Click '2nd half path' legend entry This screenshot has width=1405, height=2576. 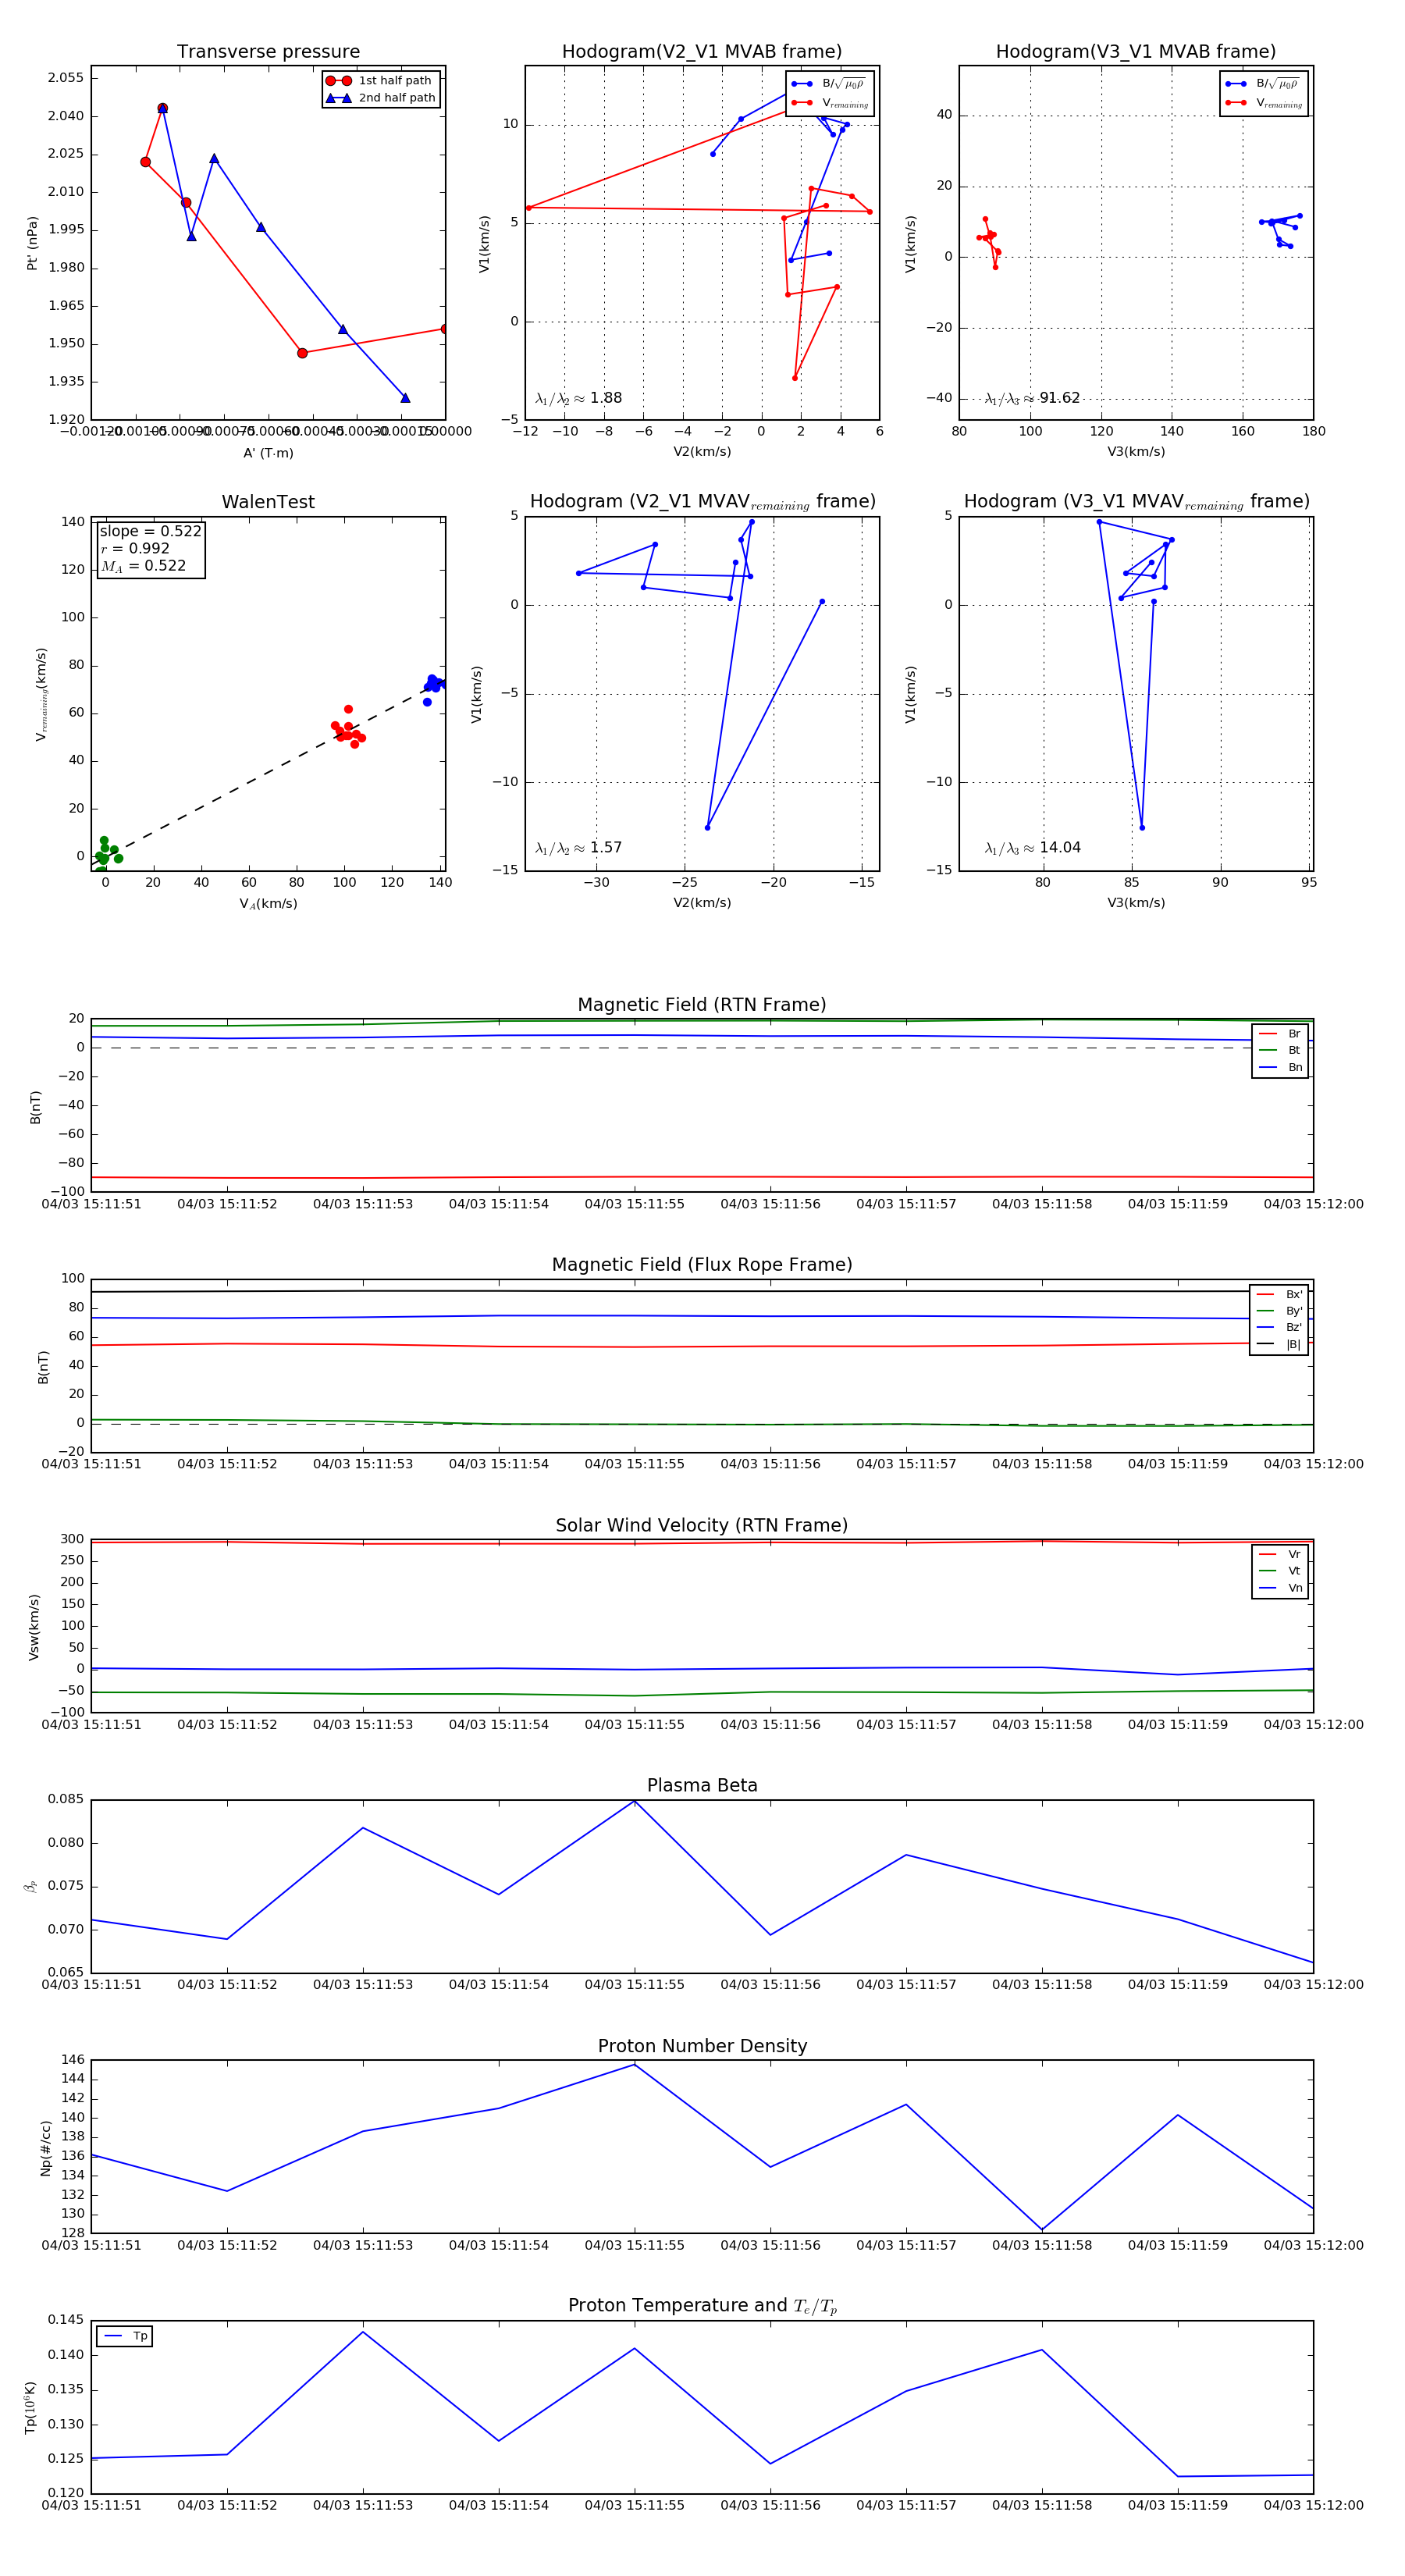381,98
